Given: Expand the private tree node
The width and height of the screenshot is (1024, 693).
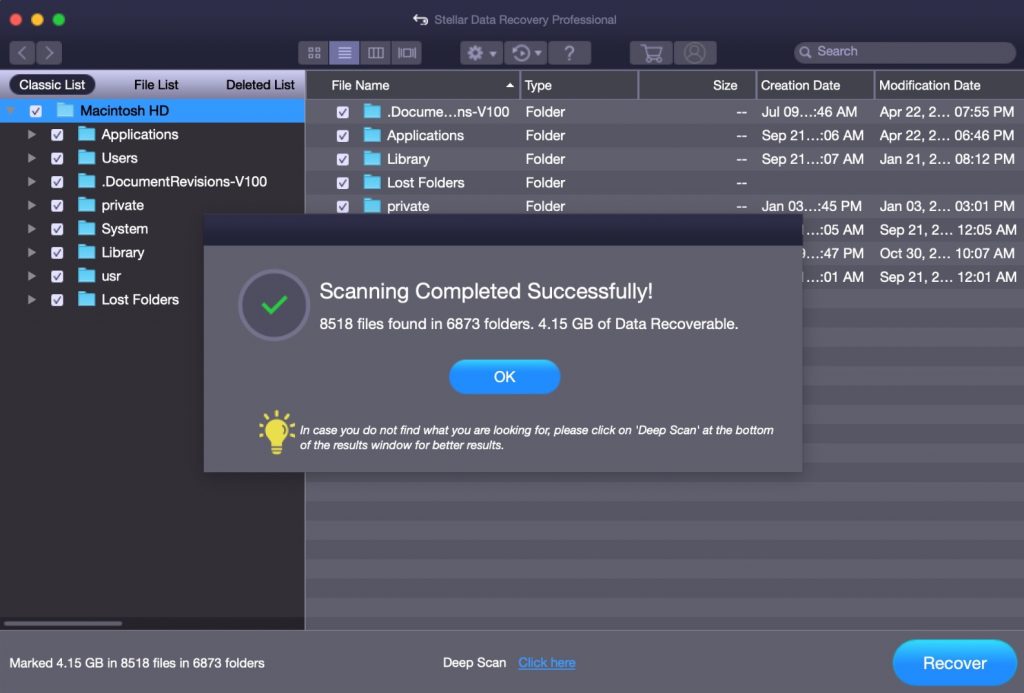Looking at the screenshot, I should coord(31,205).
